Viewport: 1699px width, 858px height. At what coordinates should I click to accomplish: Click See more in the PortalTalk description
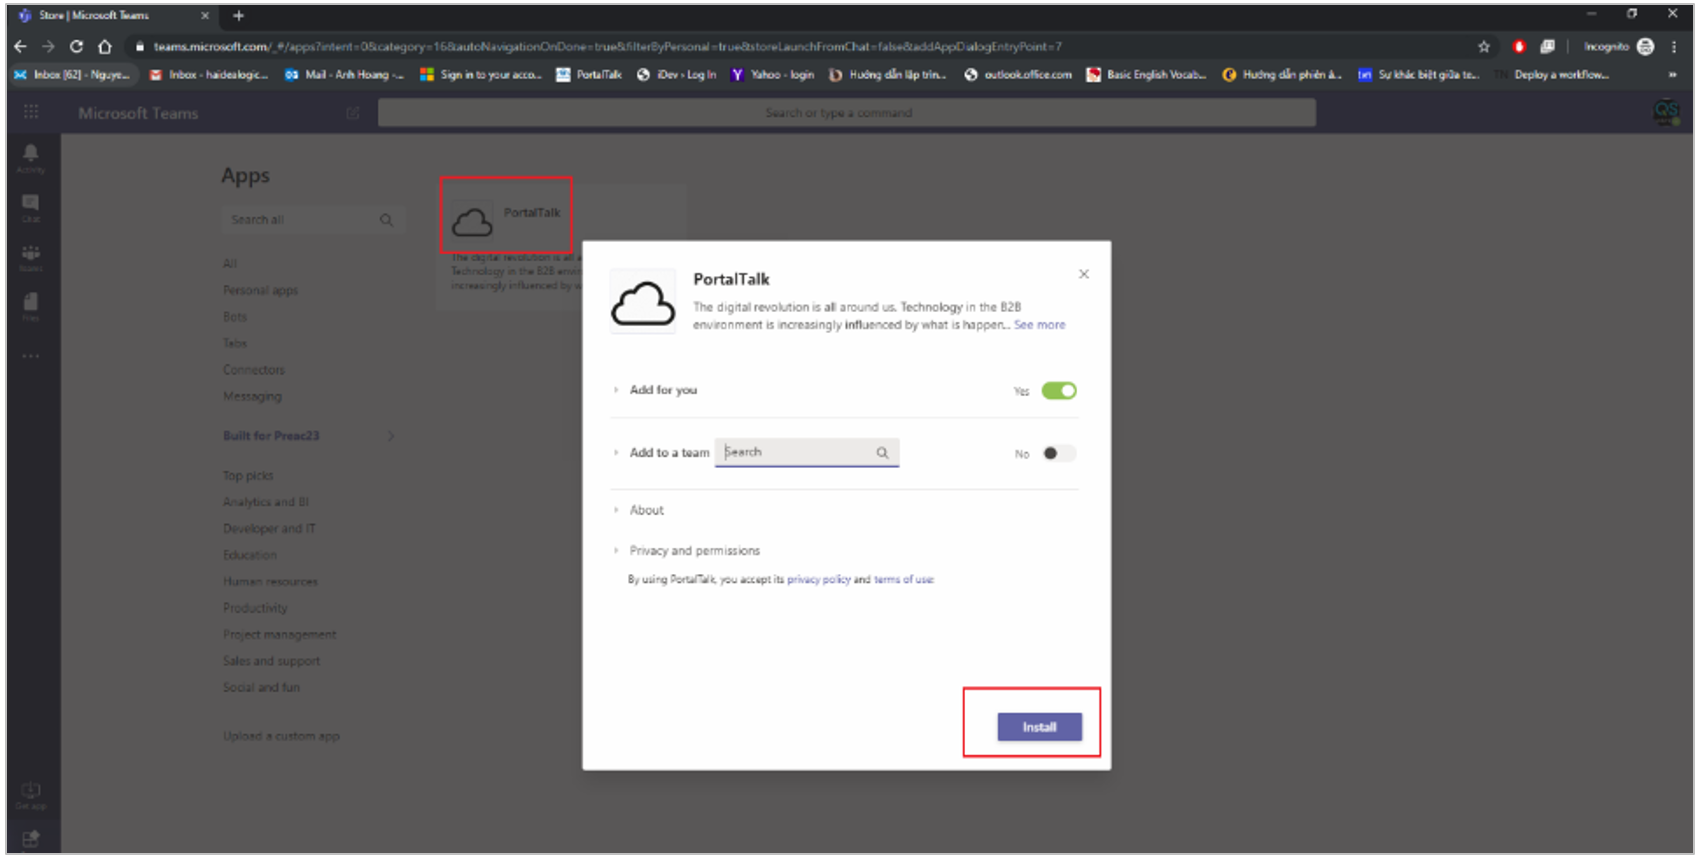coord(1040,325)
